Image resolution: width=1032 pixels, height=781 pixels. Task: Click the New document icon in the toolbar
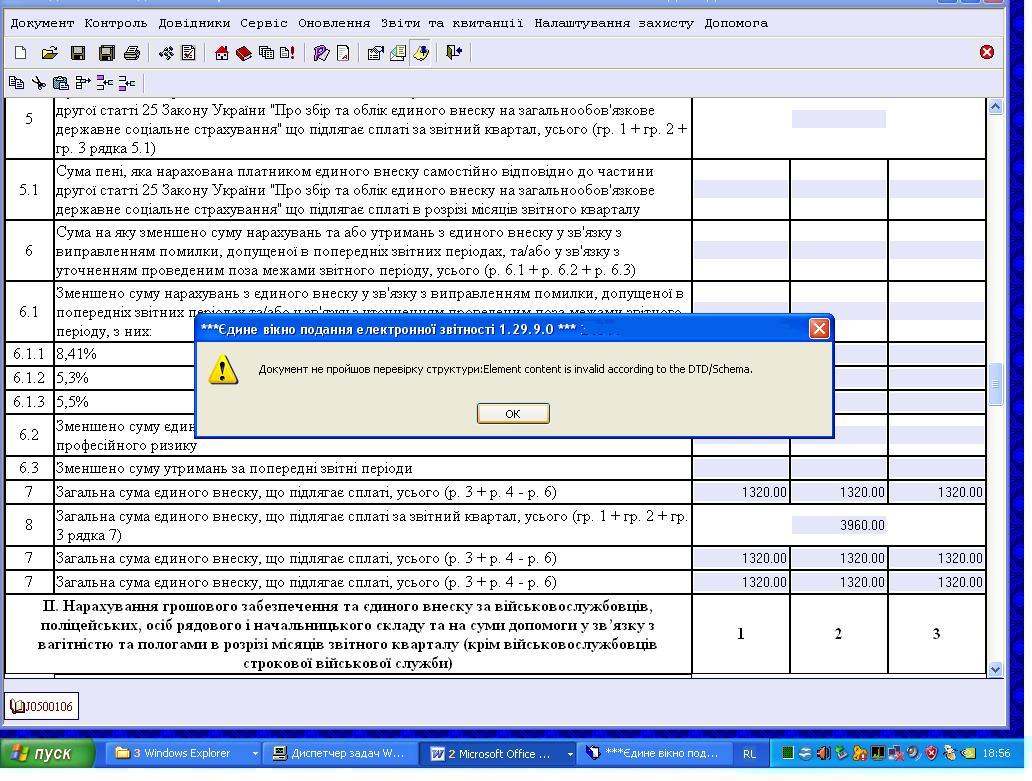[20, 53]
